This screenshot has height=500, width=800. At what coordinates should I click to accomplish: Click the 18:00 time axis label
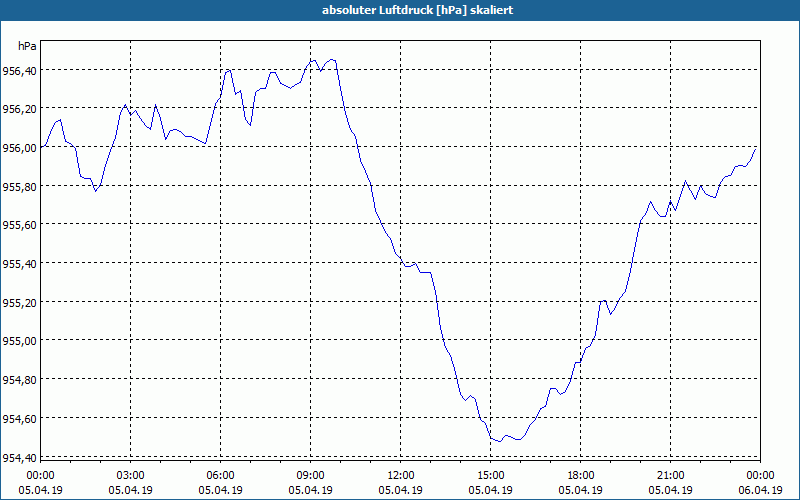point(581,476)
